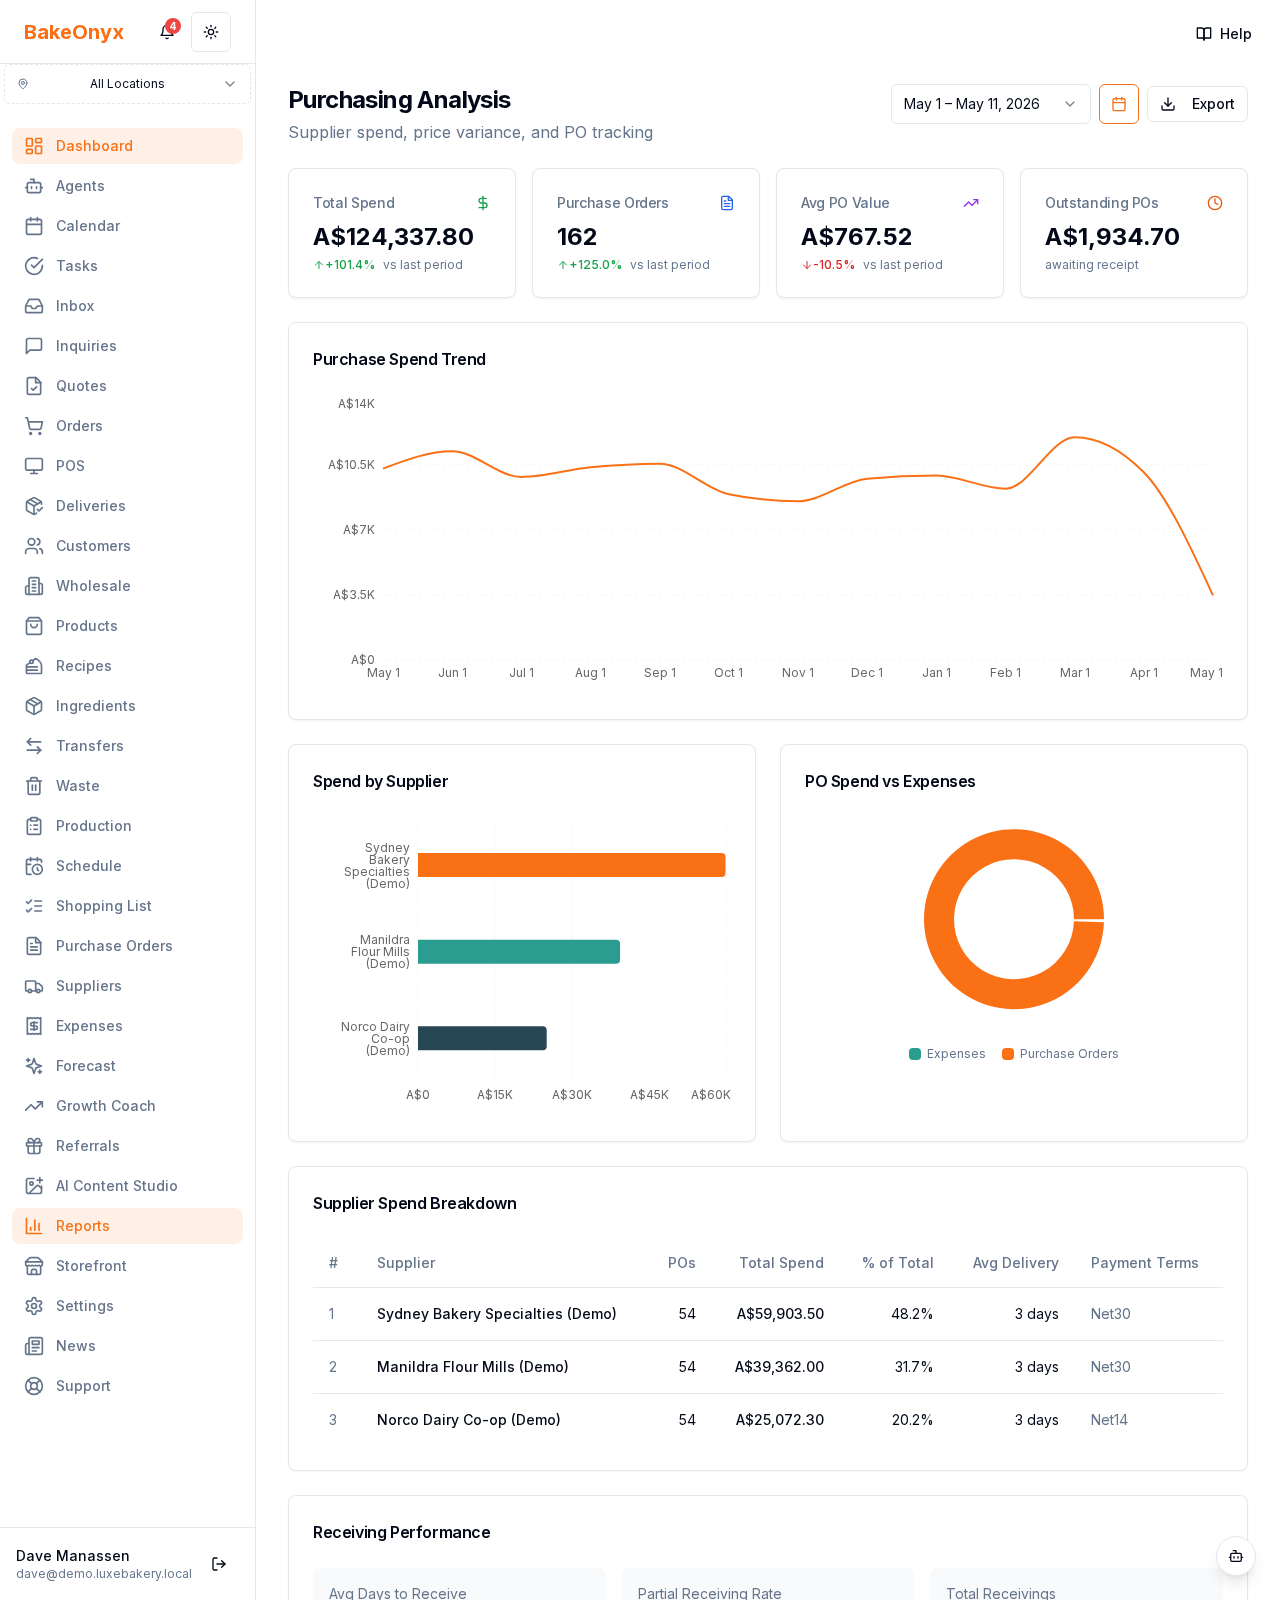Click the Storefront shop icon
Viewport: 1280px width, 1600px height.
pyautogui.click(x=34, y=1266)
